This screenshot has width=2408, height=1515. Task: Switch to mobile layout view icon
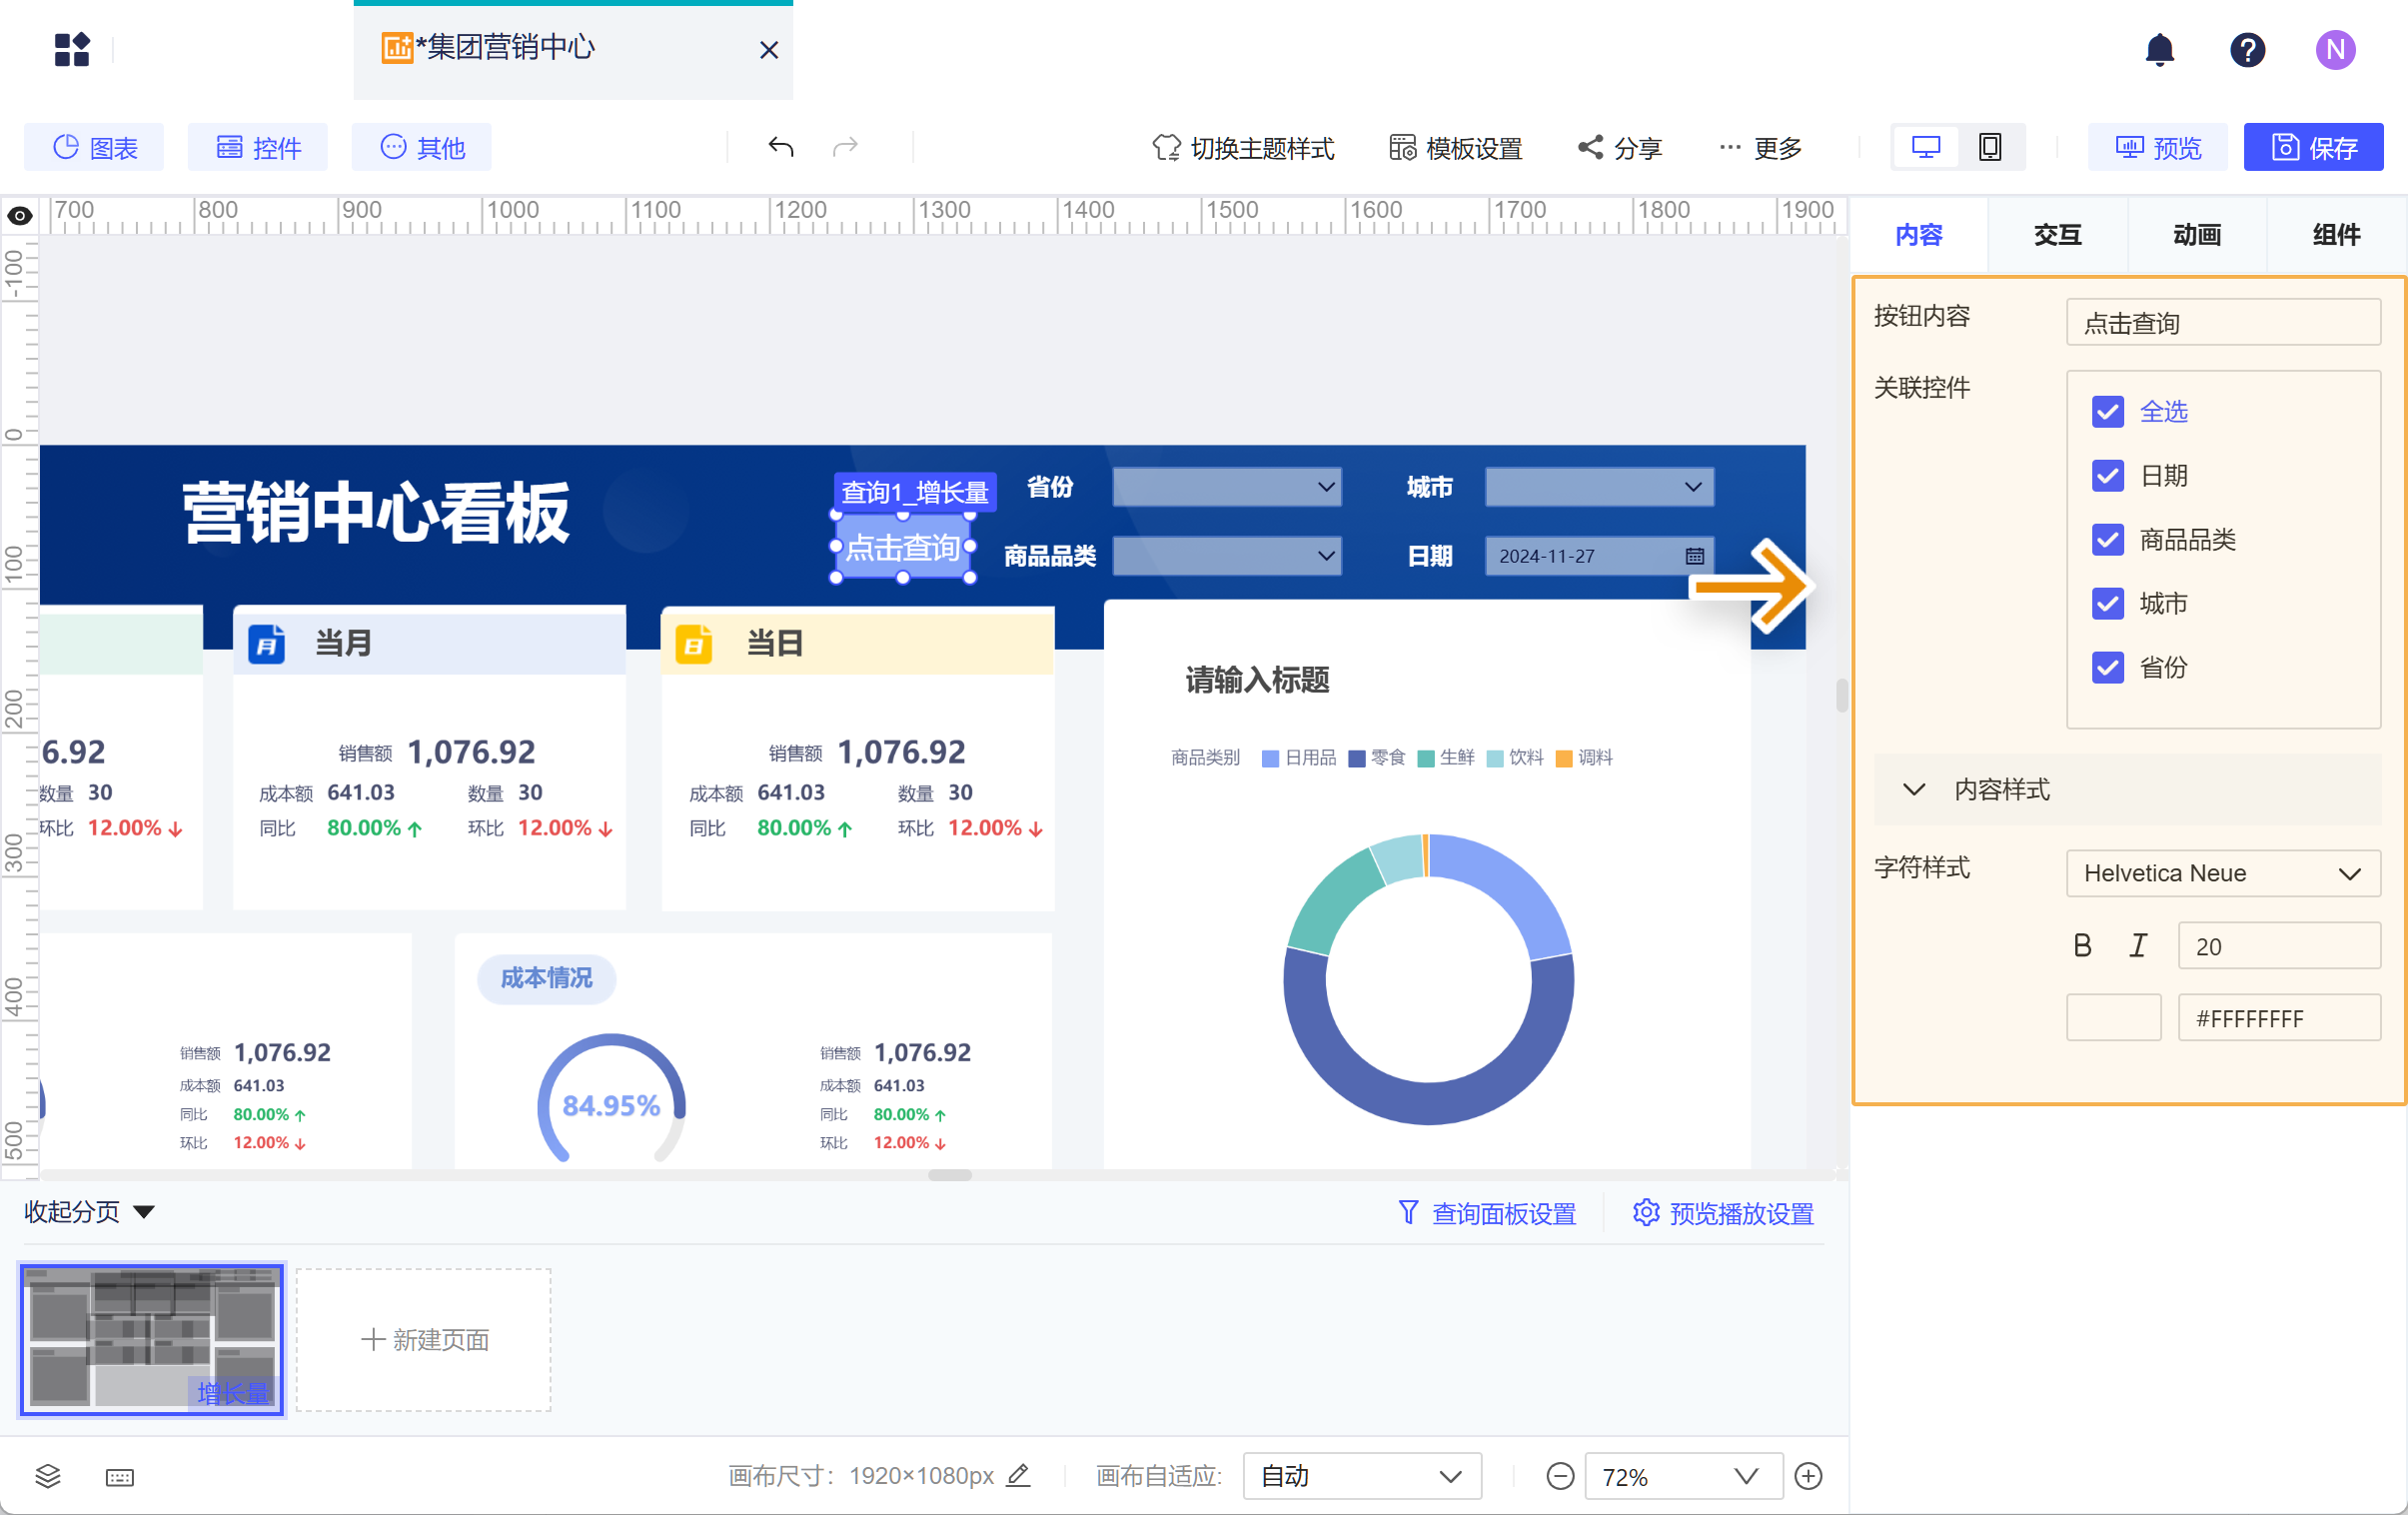tap(1990, 147)
